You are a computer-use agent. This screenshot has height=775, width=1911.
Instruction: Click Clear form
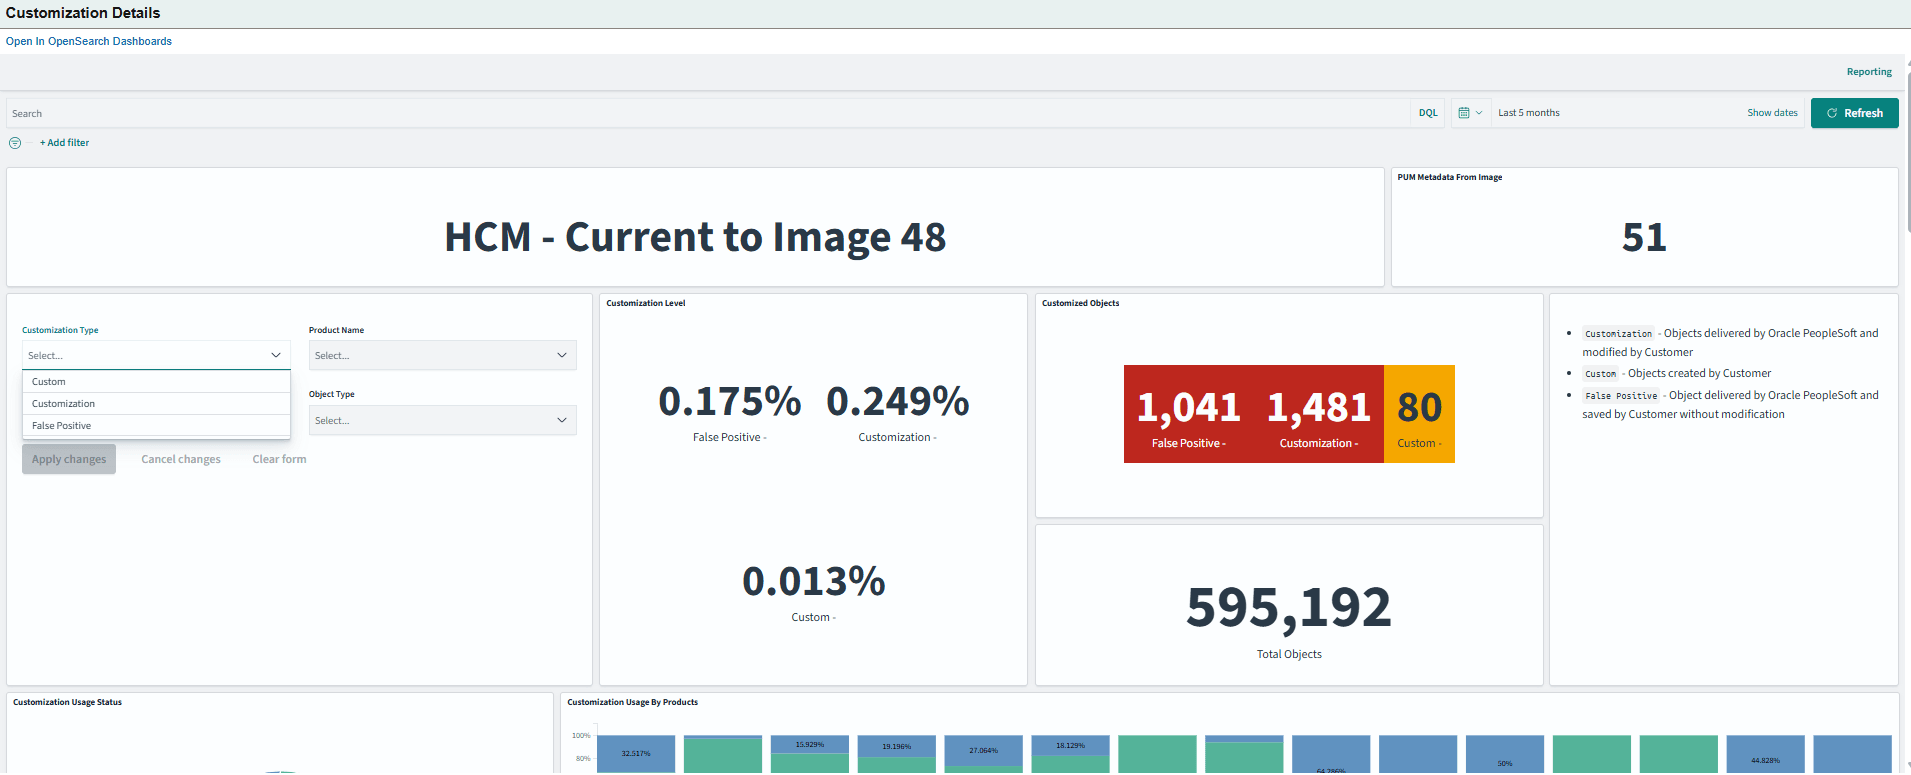tap(279, 459)
